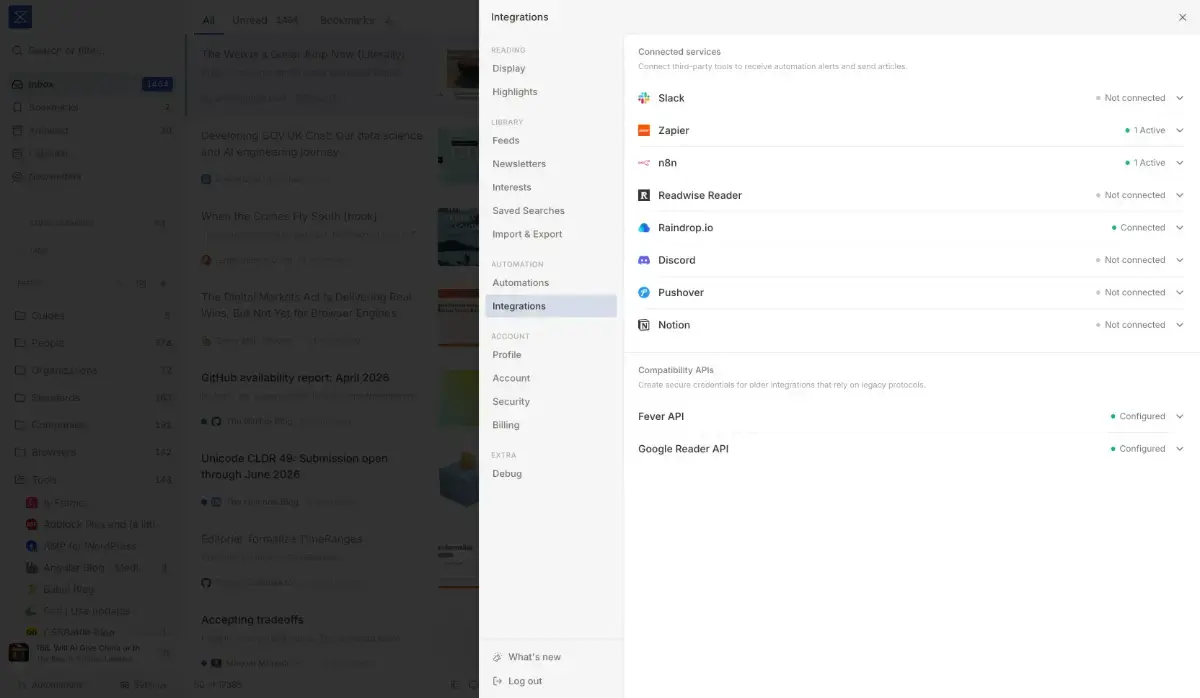The height and width of the screenshot is (698, 1200).
Task: Click the search magnifier icon in background sidebar
Action: [x=17, y=50]
